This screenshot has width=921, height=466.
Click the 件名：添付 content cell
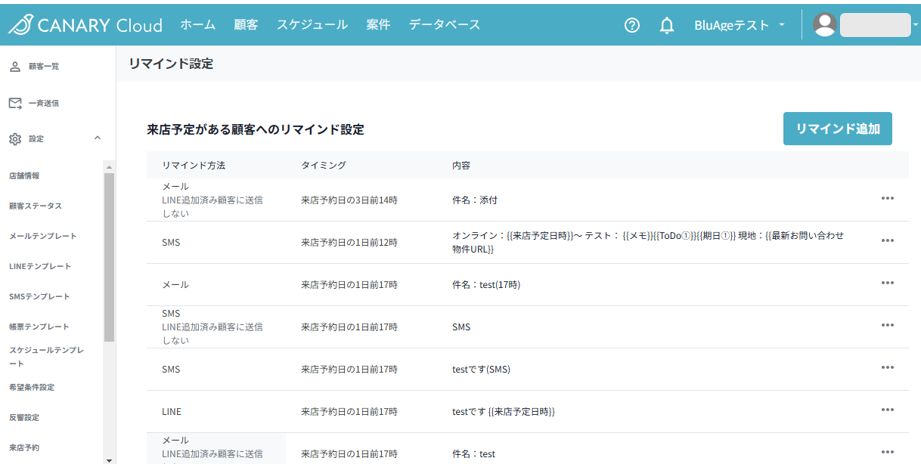[475, 200]
